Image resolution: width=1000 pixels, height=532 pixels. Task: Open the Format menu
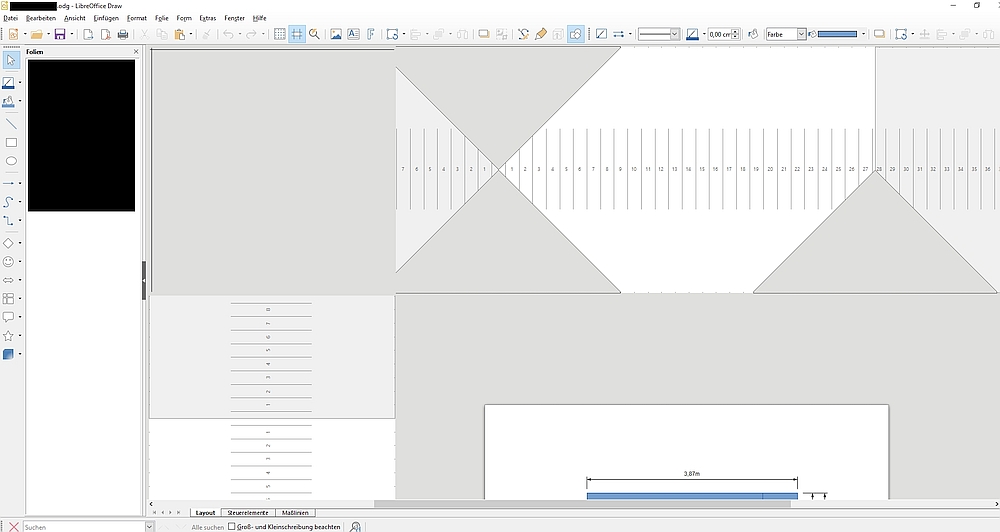click(136, 18)
